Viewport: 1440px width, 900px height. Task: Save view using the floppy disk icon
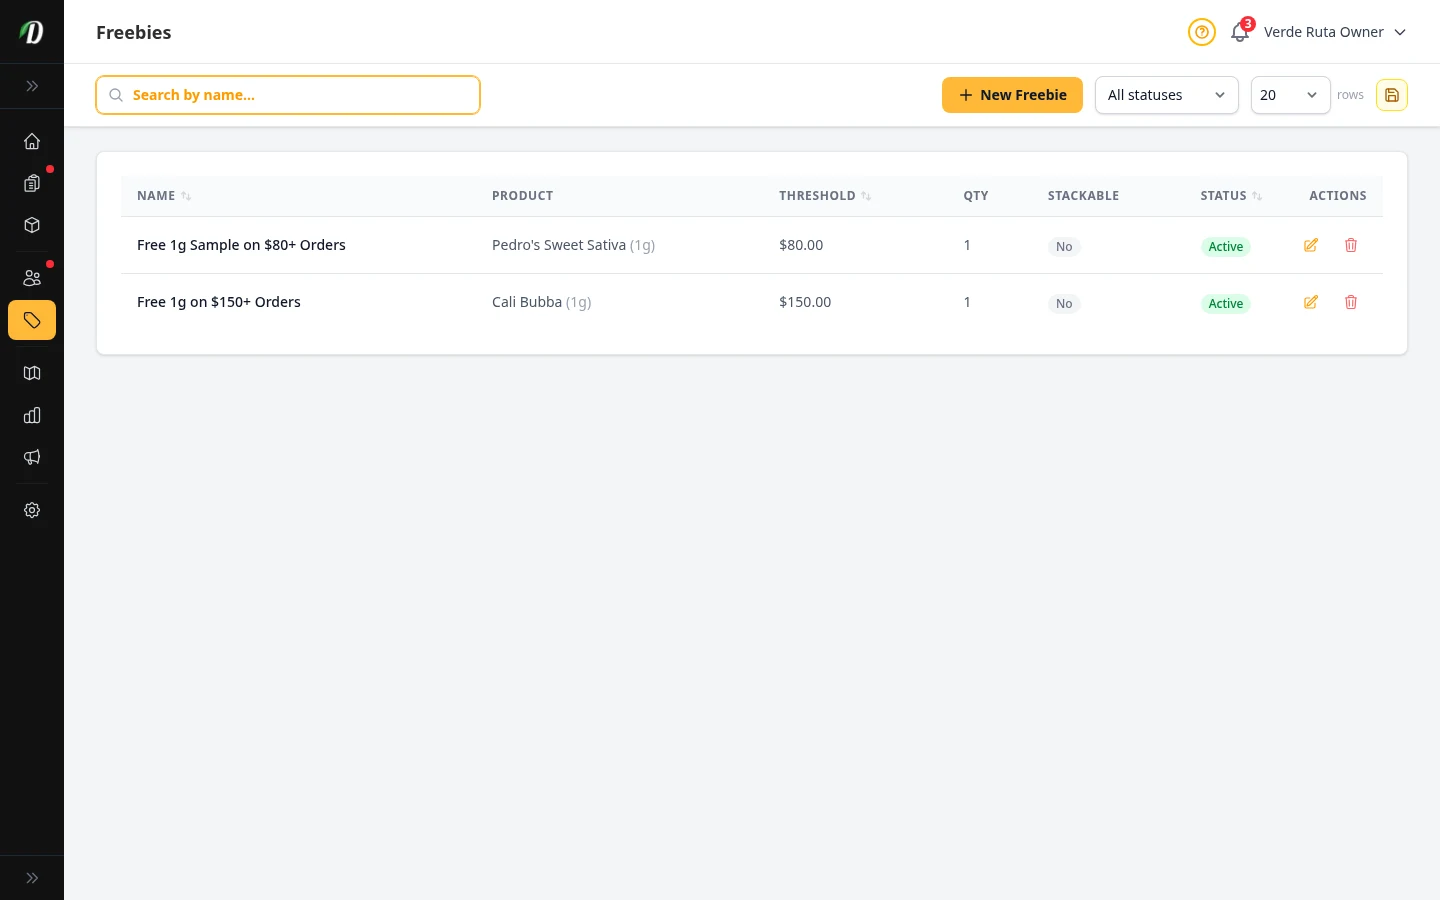pyautogui.click(x=1392, y=95)
